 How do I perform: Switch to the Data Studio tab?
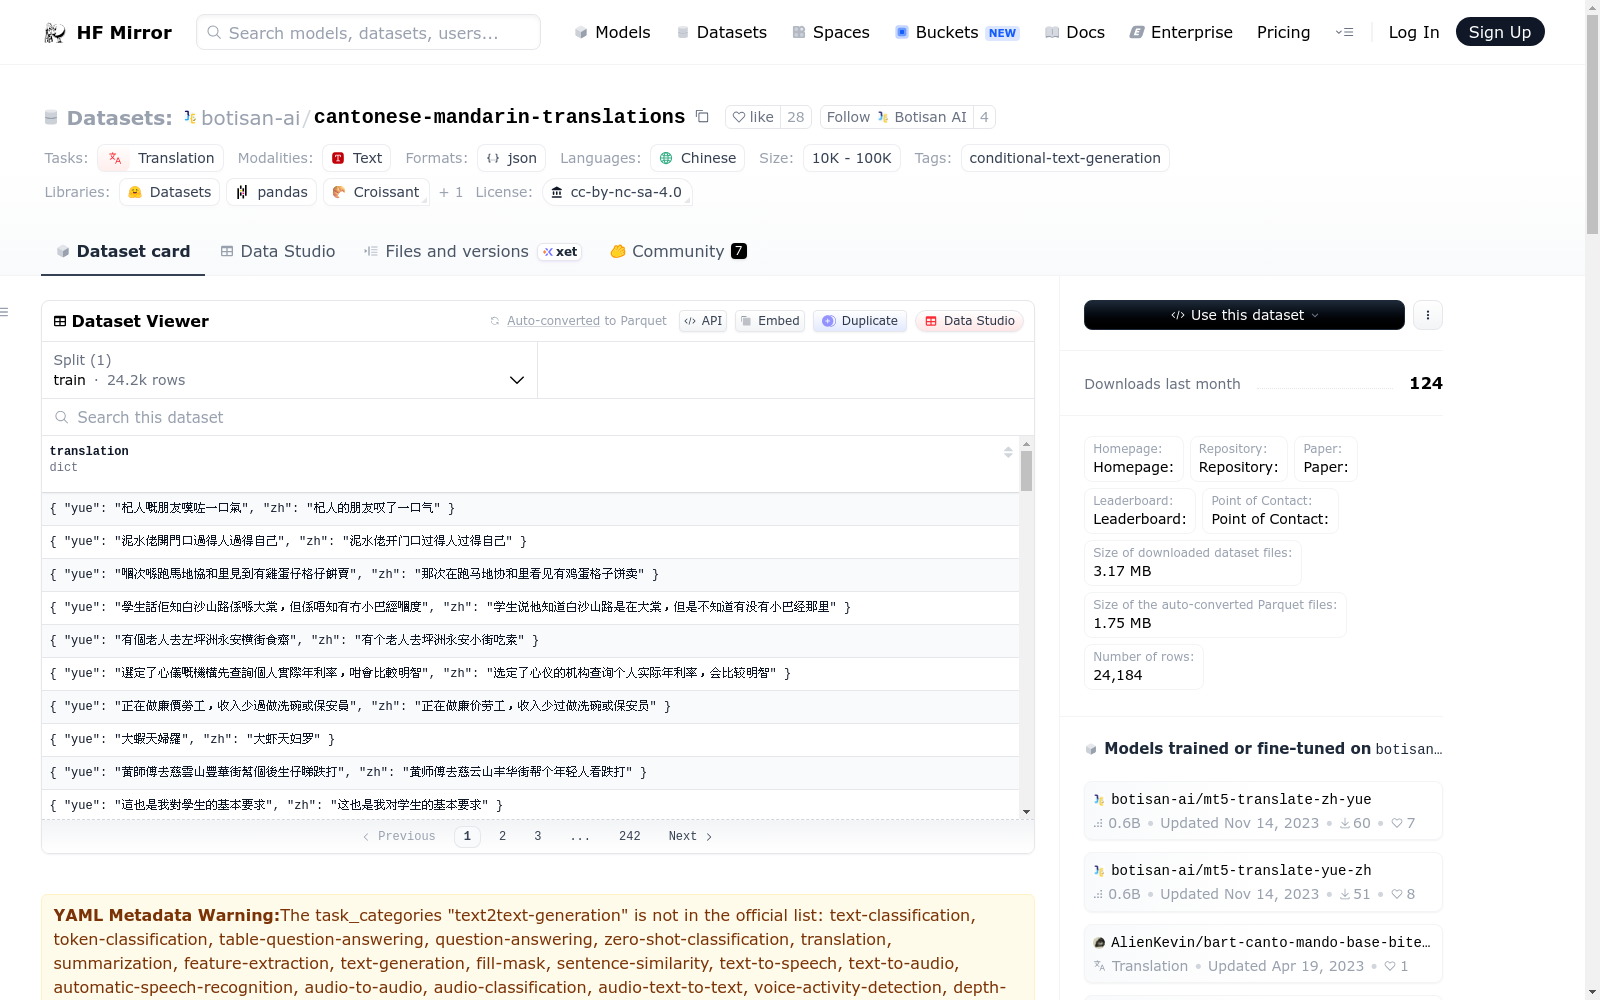(278, 251)
